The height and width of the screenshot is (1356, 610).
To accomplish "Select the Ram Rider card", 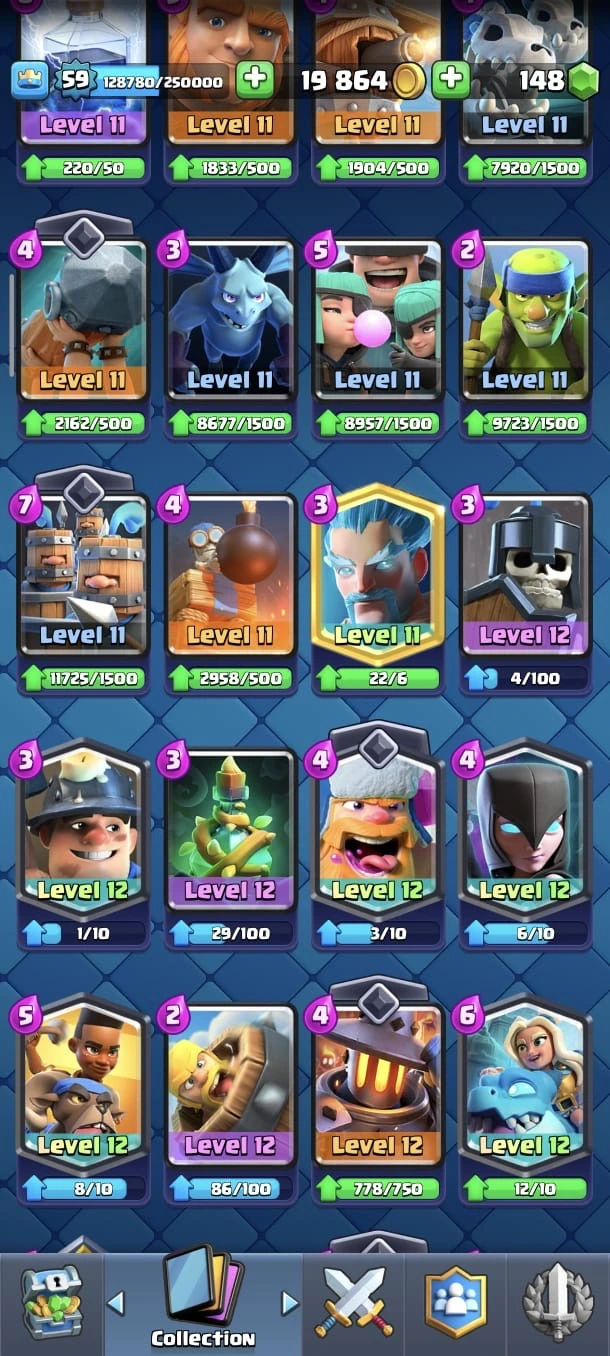I will pos(83,1084).
